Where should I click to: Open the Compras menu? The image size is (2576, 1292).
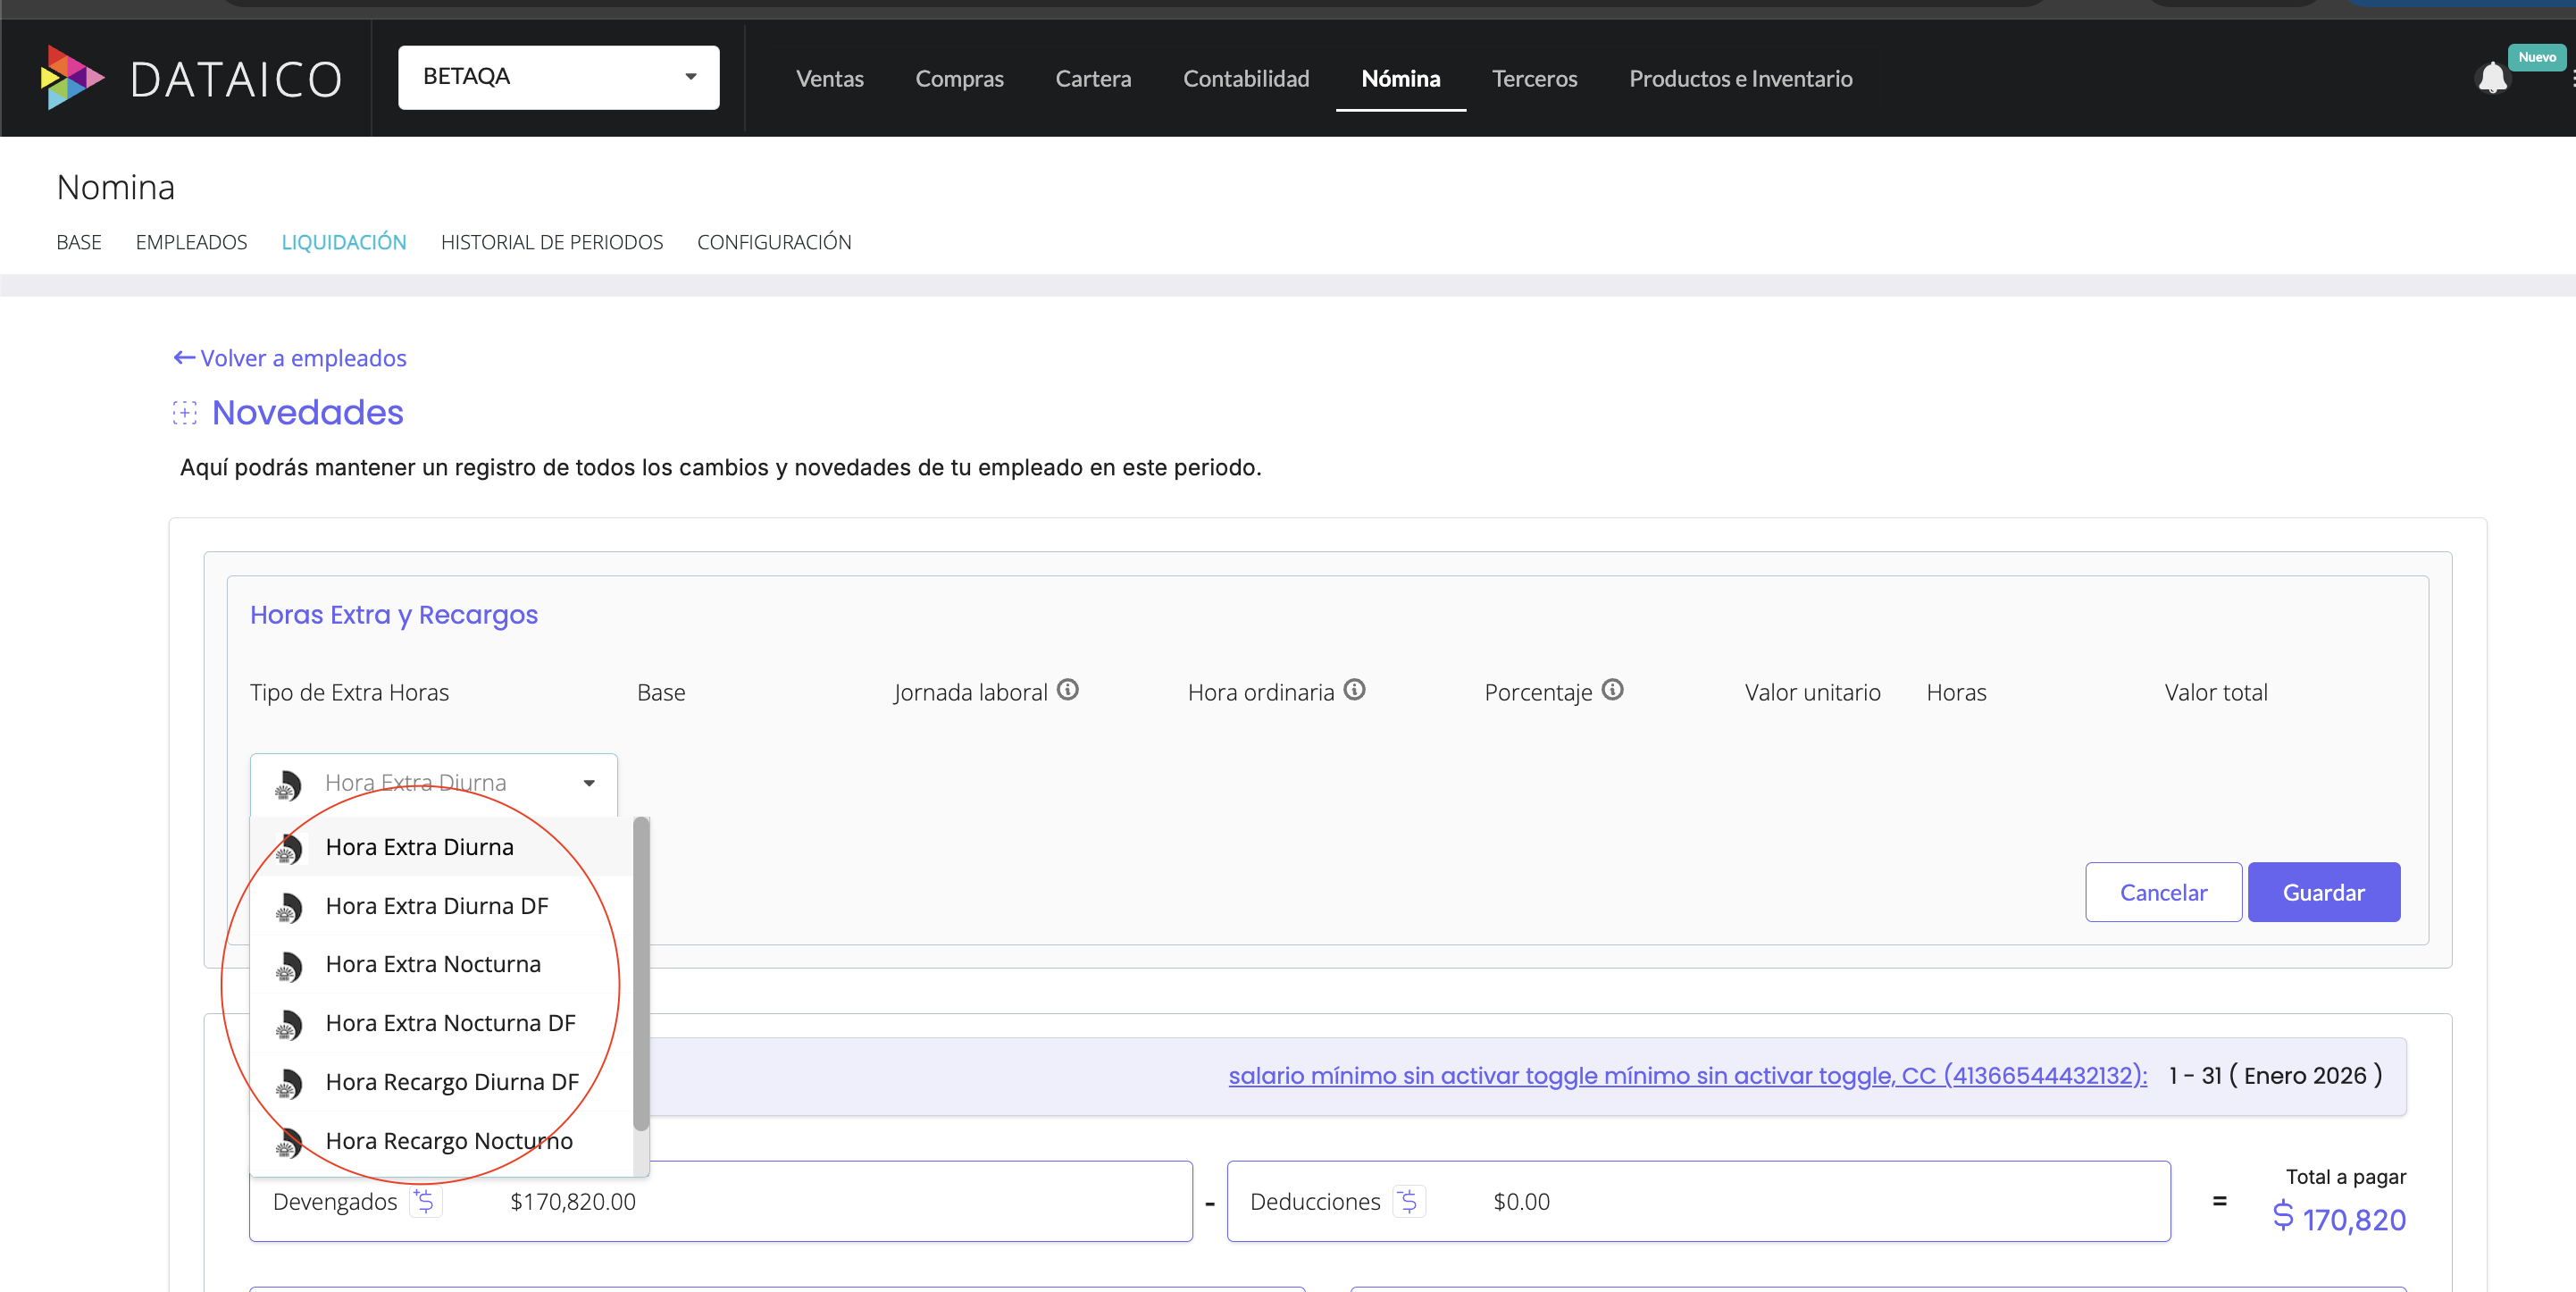point(959,78)
